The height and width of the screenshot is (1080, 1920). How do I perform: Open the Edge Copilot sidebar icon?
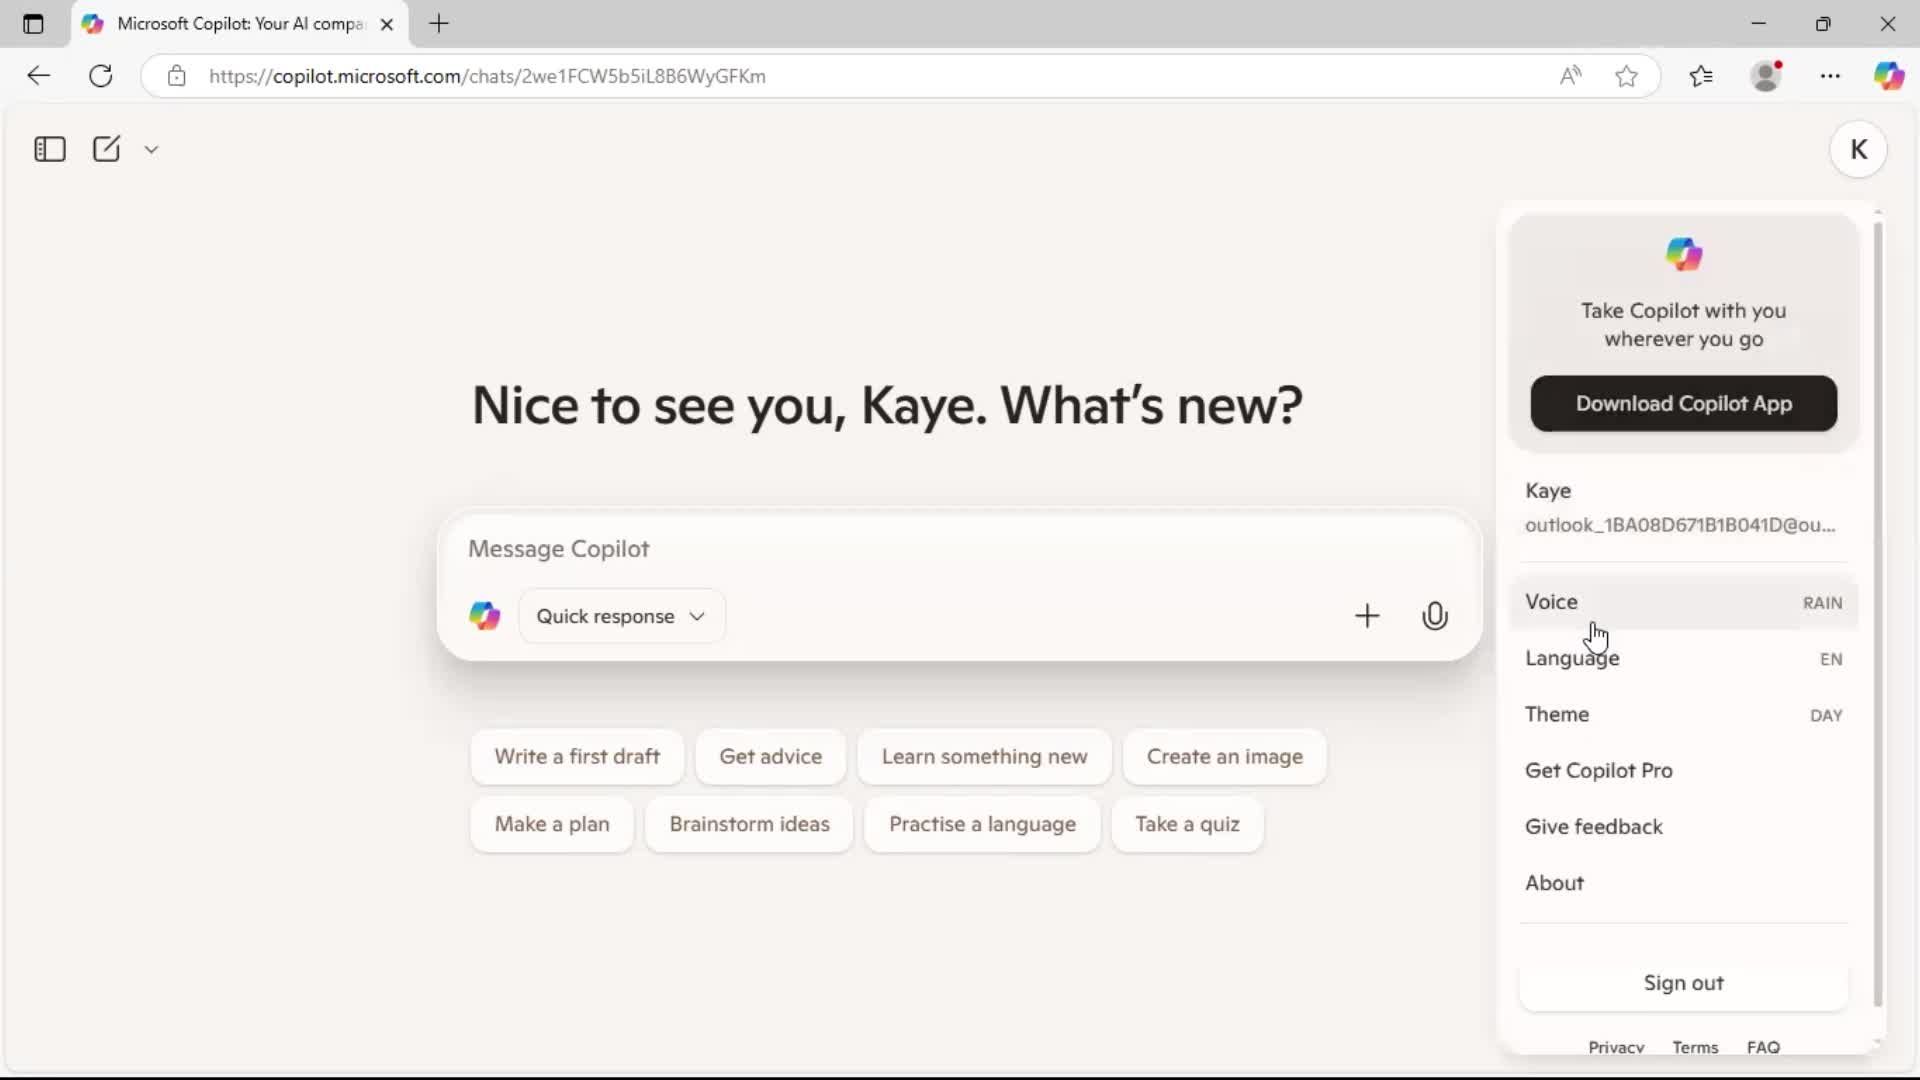(x=1889, y=76)
